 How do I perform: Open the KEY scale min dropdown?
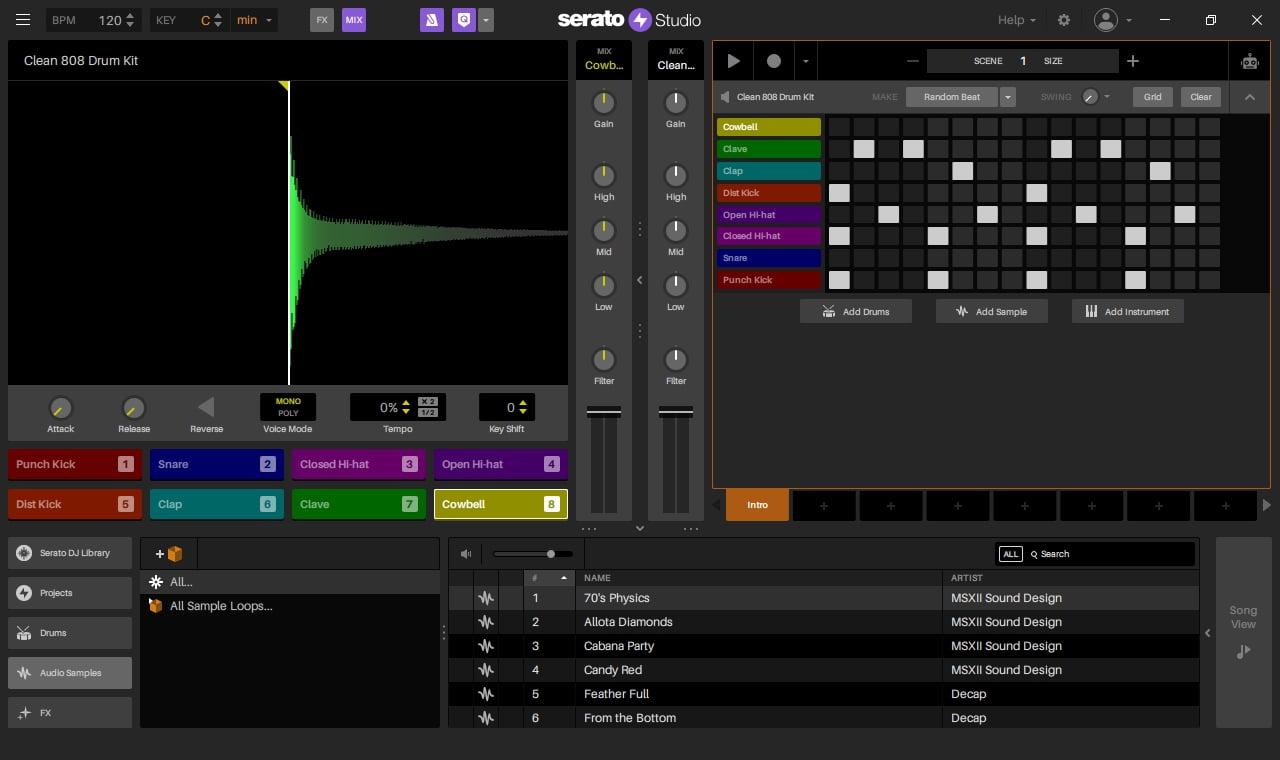(x=254, y=20)
